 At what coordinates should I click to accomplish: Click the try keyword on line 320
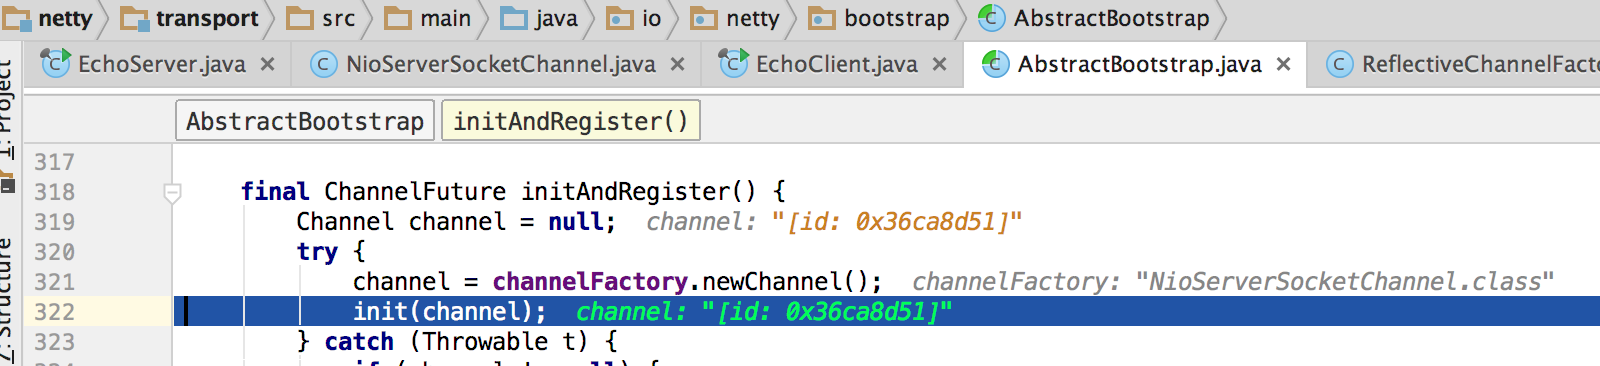click(317, 252)
